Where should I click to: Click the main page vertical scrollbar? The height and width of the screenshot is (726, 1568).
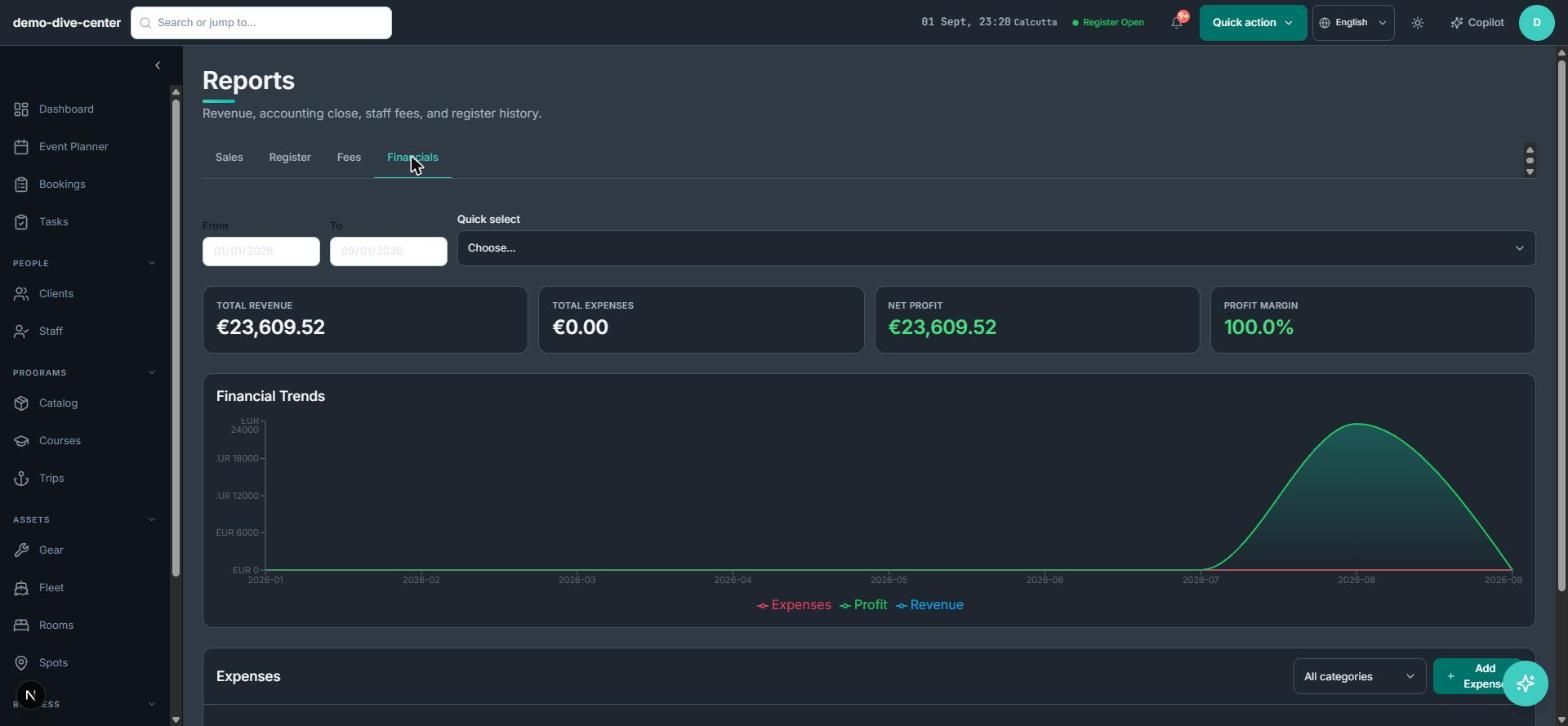(1561, 323)
